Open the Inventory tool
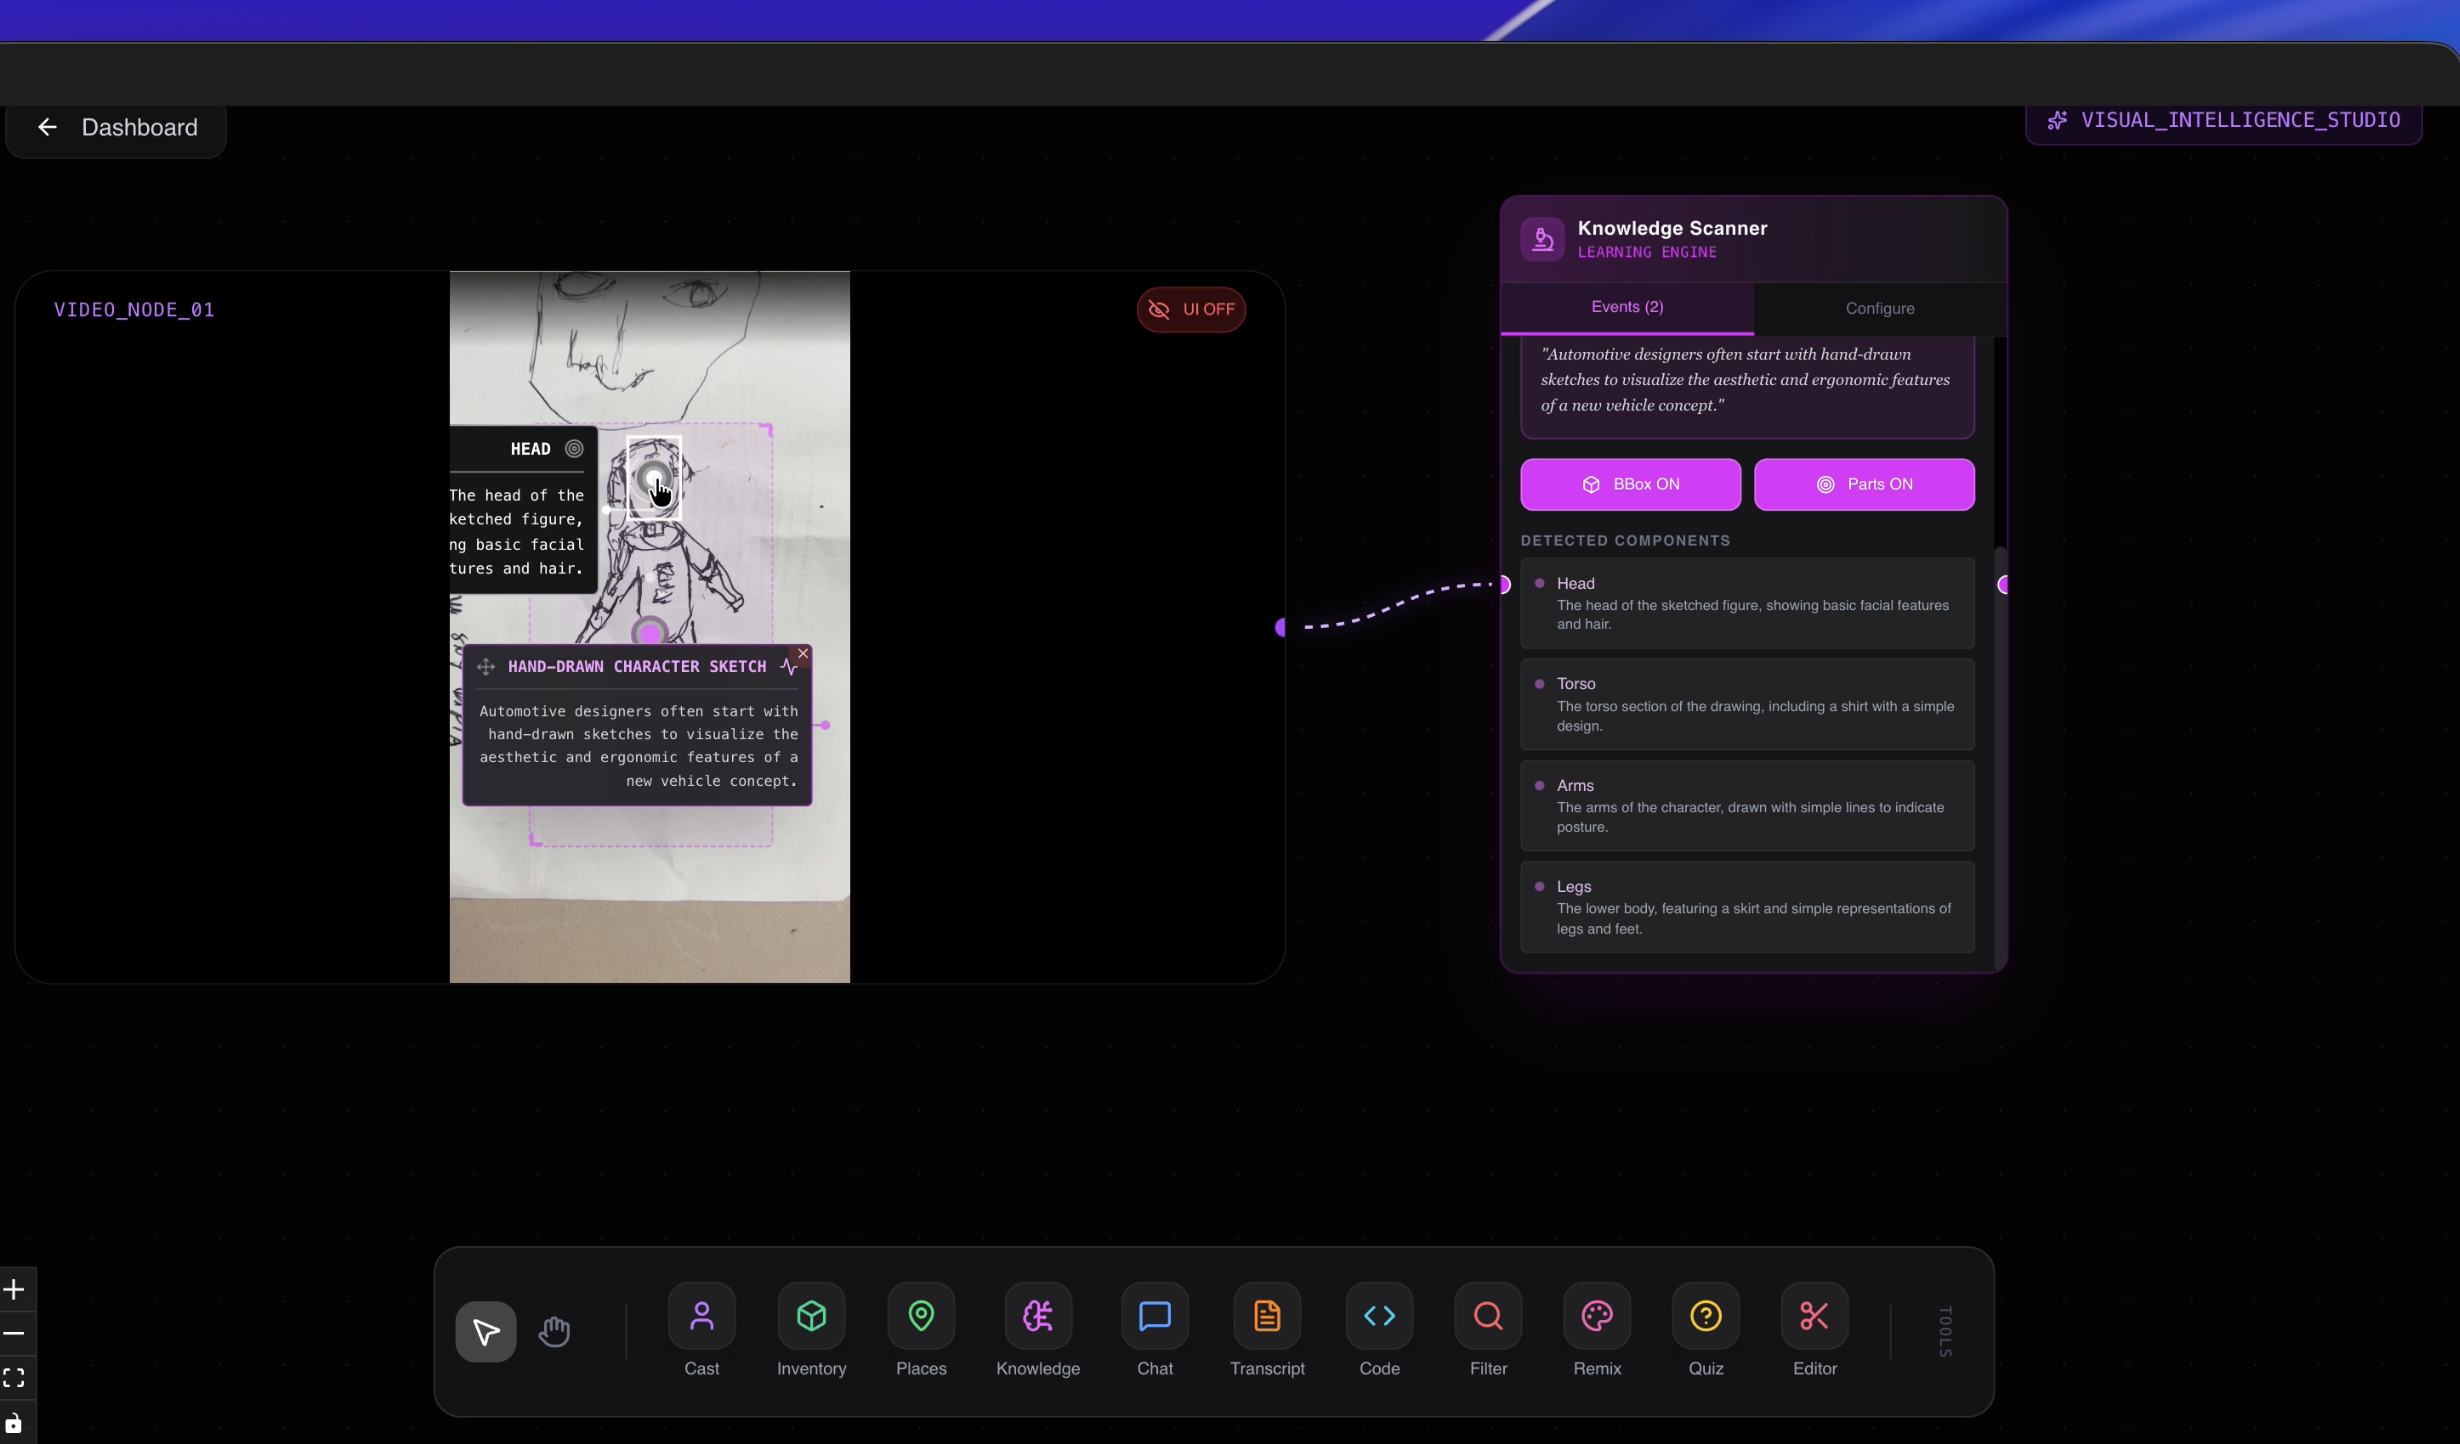This screenshot has width=2460, height=1444. (x=811, y=1317)
